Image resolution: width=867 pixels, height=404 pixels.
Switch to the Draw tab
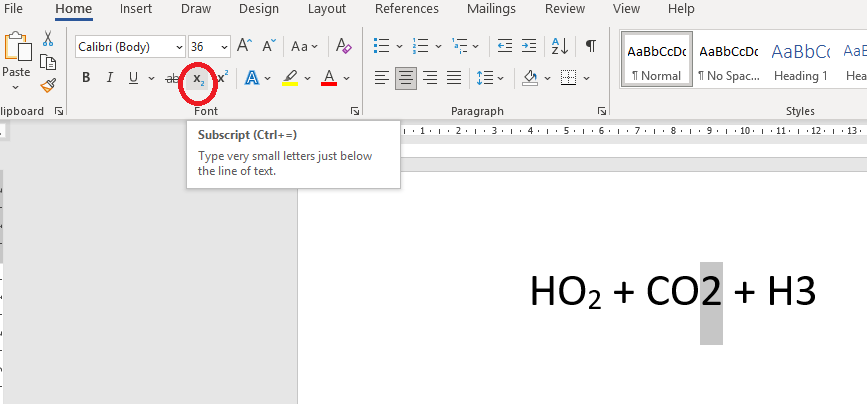pos(196,9)
